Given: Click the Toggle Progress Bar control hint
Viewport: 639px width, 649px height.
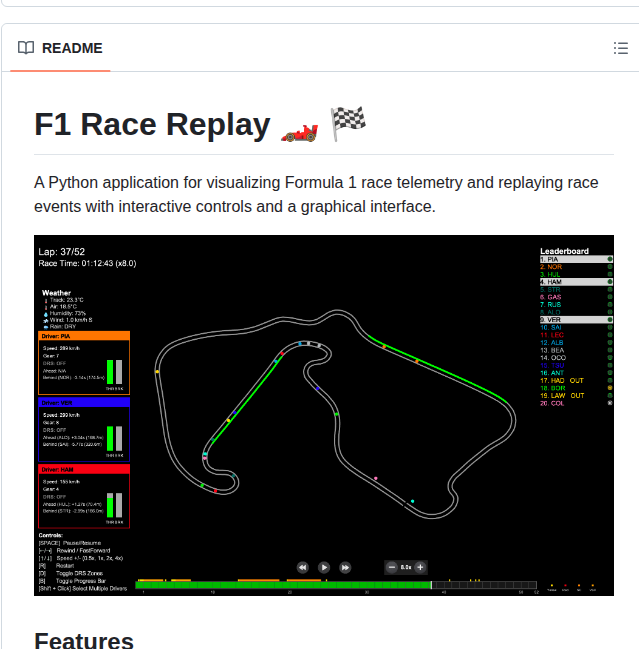Looking at the screenshot, I should (81, 581).
